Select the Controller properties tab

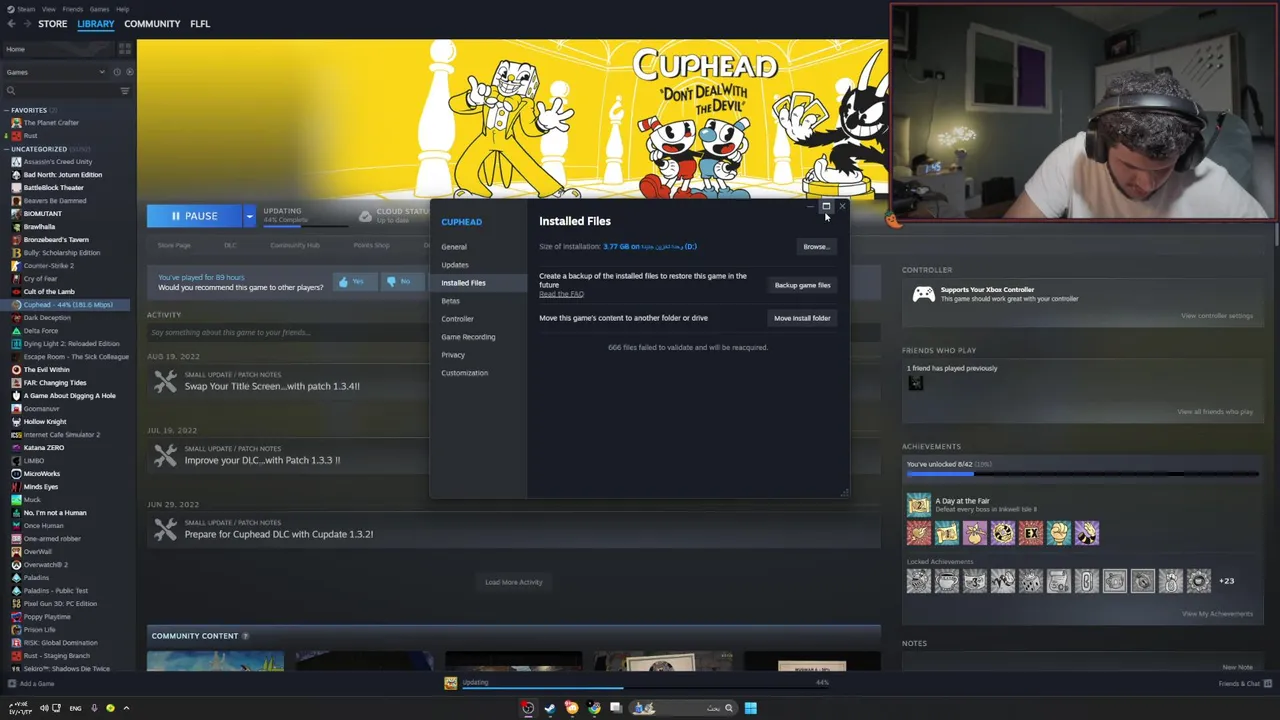point(478,319)
